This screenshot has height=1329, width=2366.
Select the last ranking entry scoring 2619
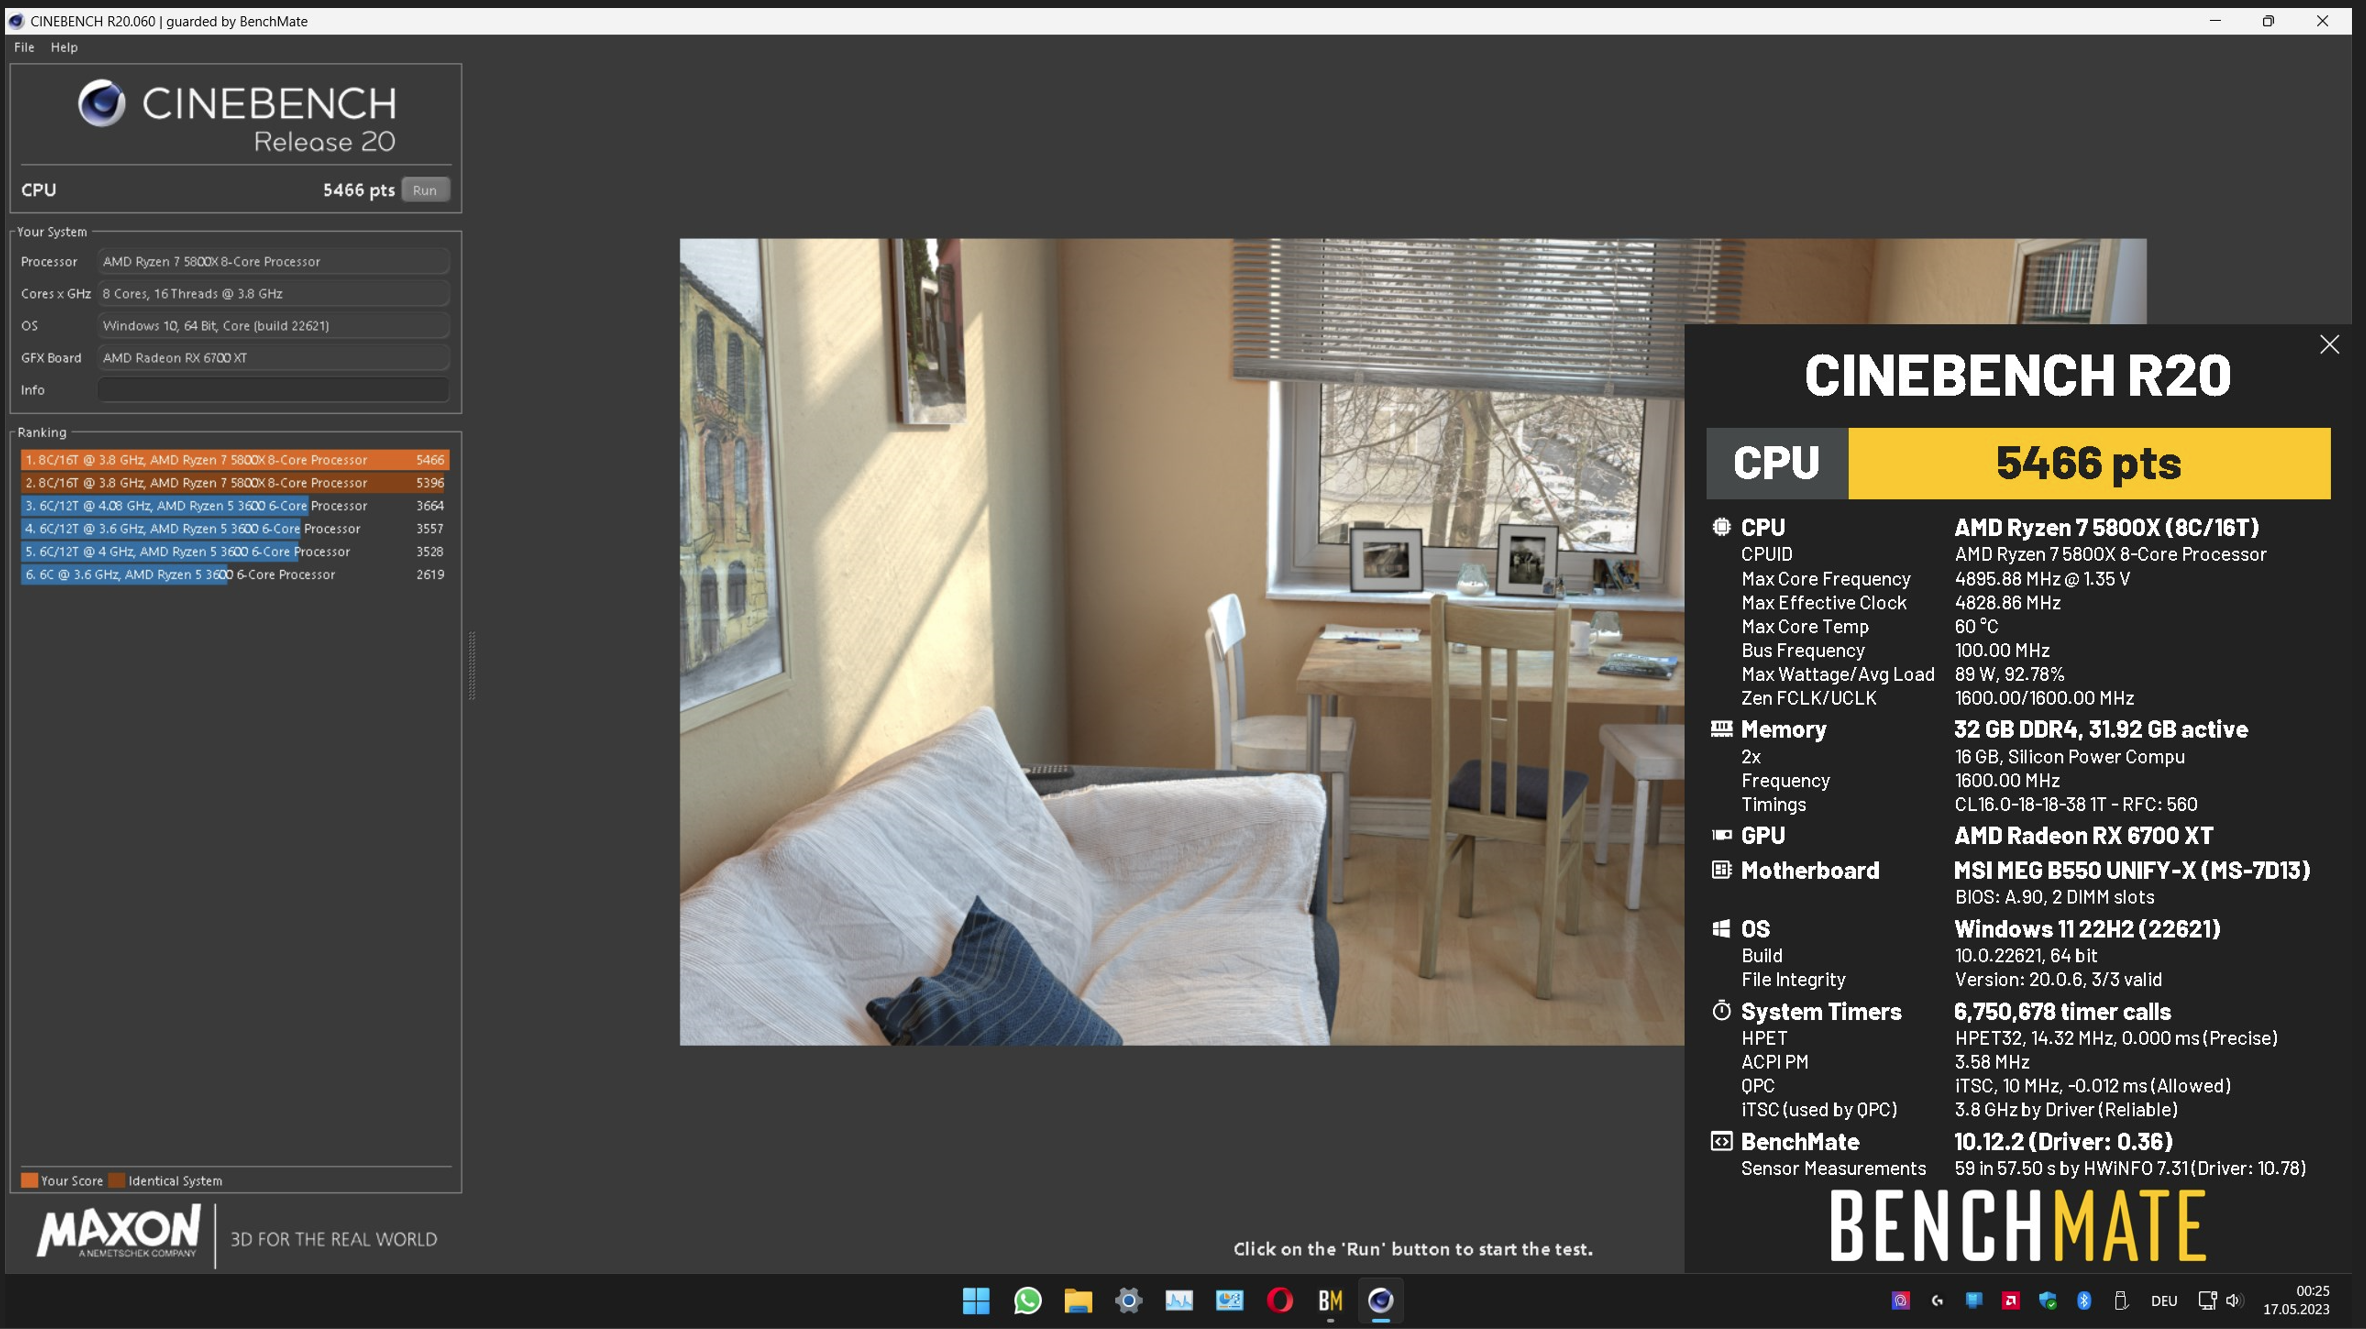point(234,575)
